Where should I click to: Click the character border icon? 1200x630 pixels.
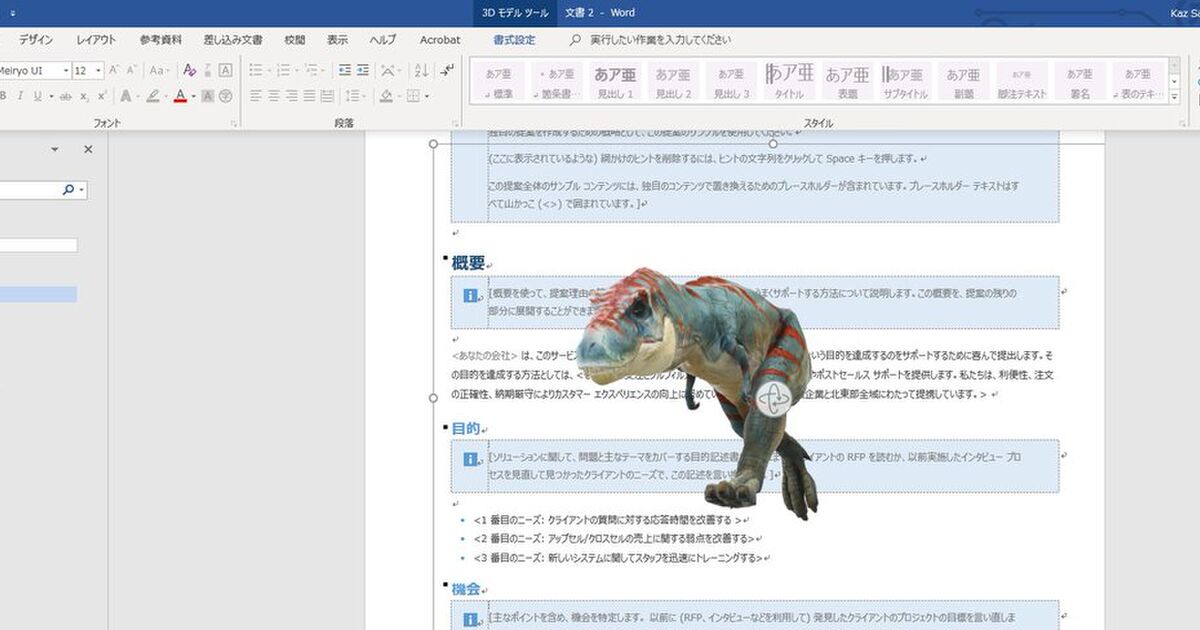(225, 70)
